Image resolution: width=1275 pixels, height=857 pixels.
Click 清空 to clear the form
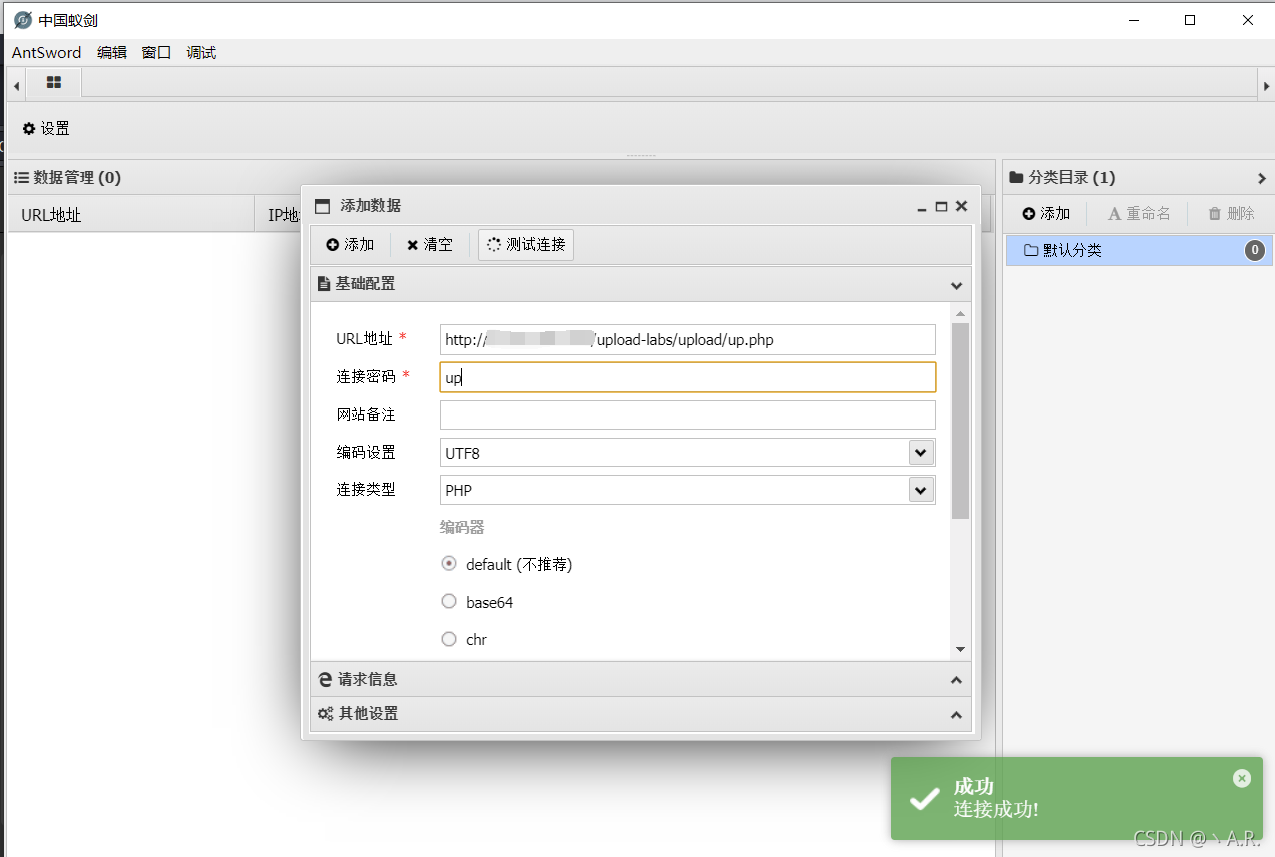[x=430, y=245]
